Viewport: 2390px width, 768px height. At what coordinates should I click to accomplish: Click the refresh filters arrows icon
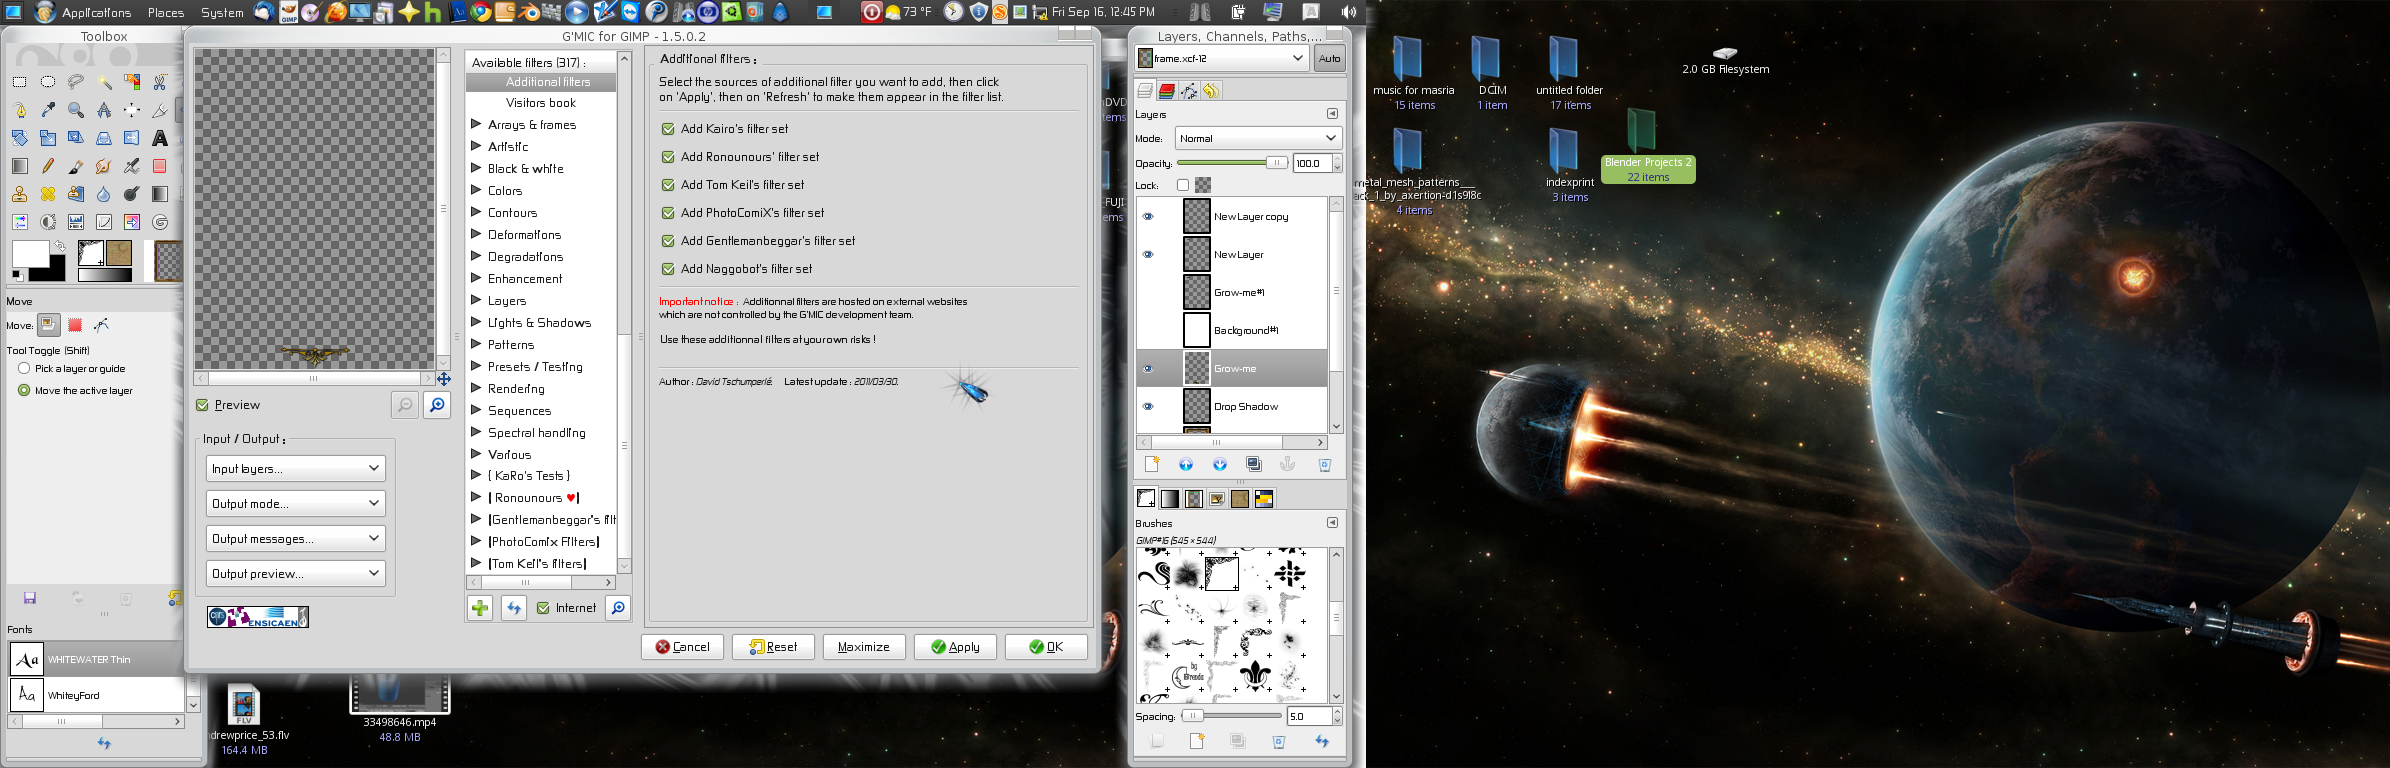tap(514, 608)
